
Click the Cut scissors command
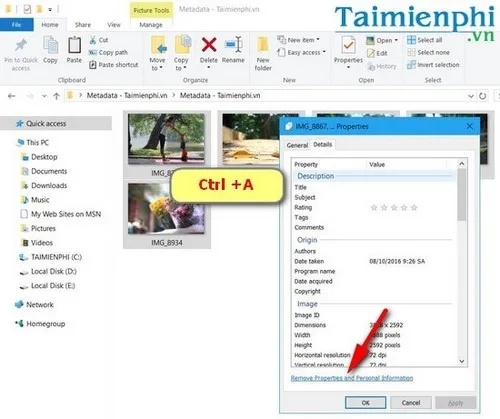(99, 40)
